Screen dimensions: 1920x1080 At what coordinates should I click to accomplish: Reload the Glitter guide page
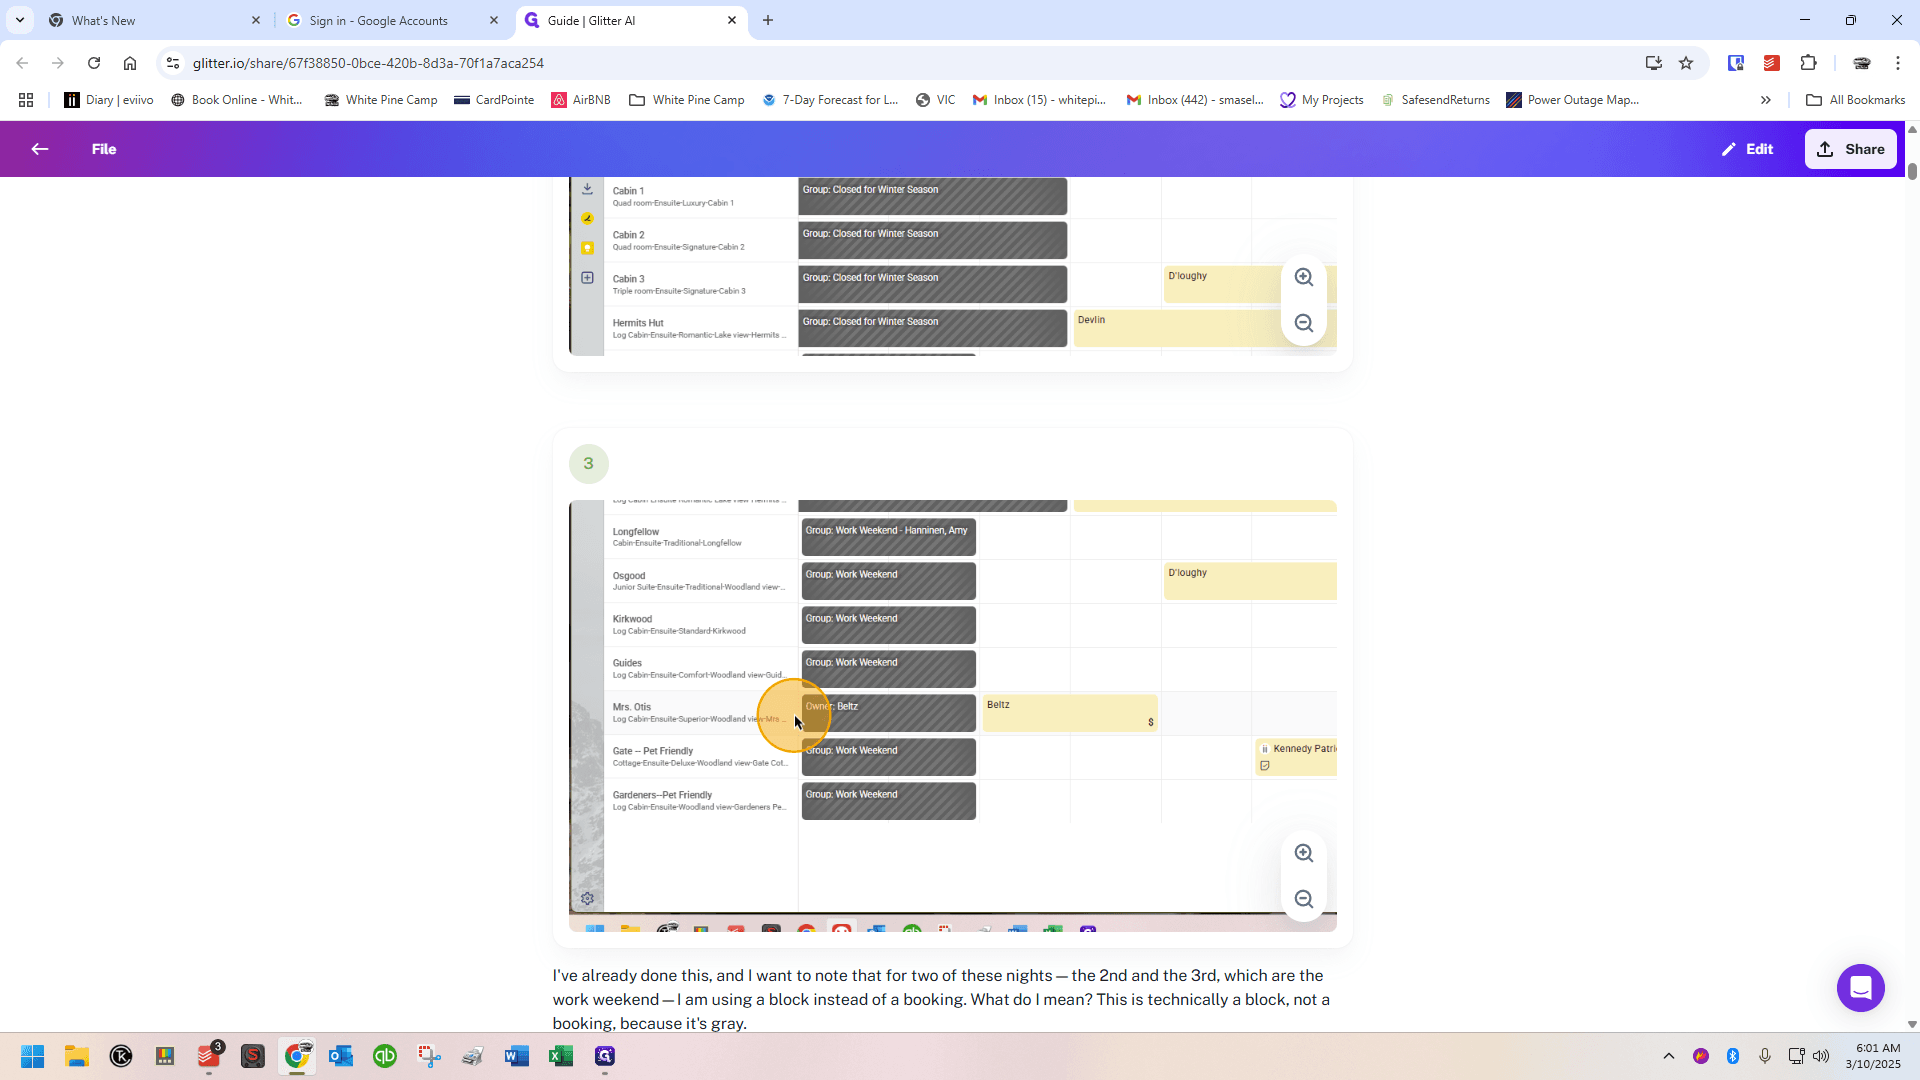coord(94,63)
